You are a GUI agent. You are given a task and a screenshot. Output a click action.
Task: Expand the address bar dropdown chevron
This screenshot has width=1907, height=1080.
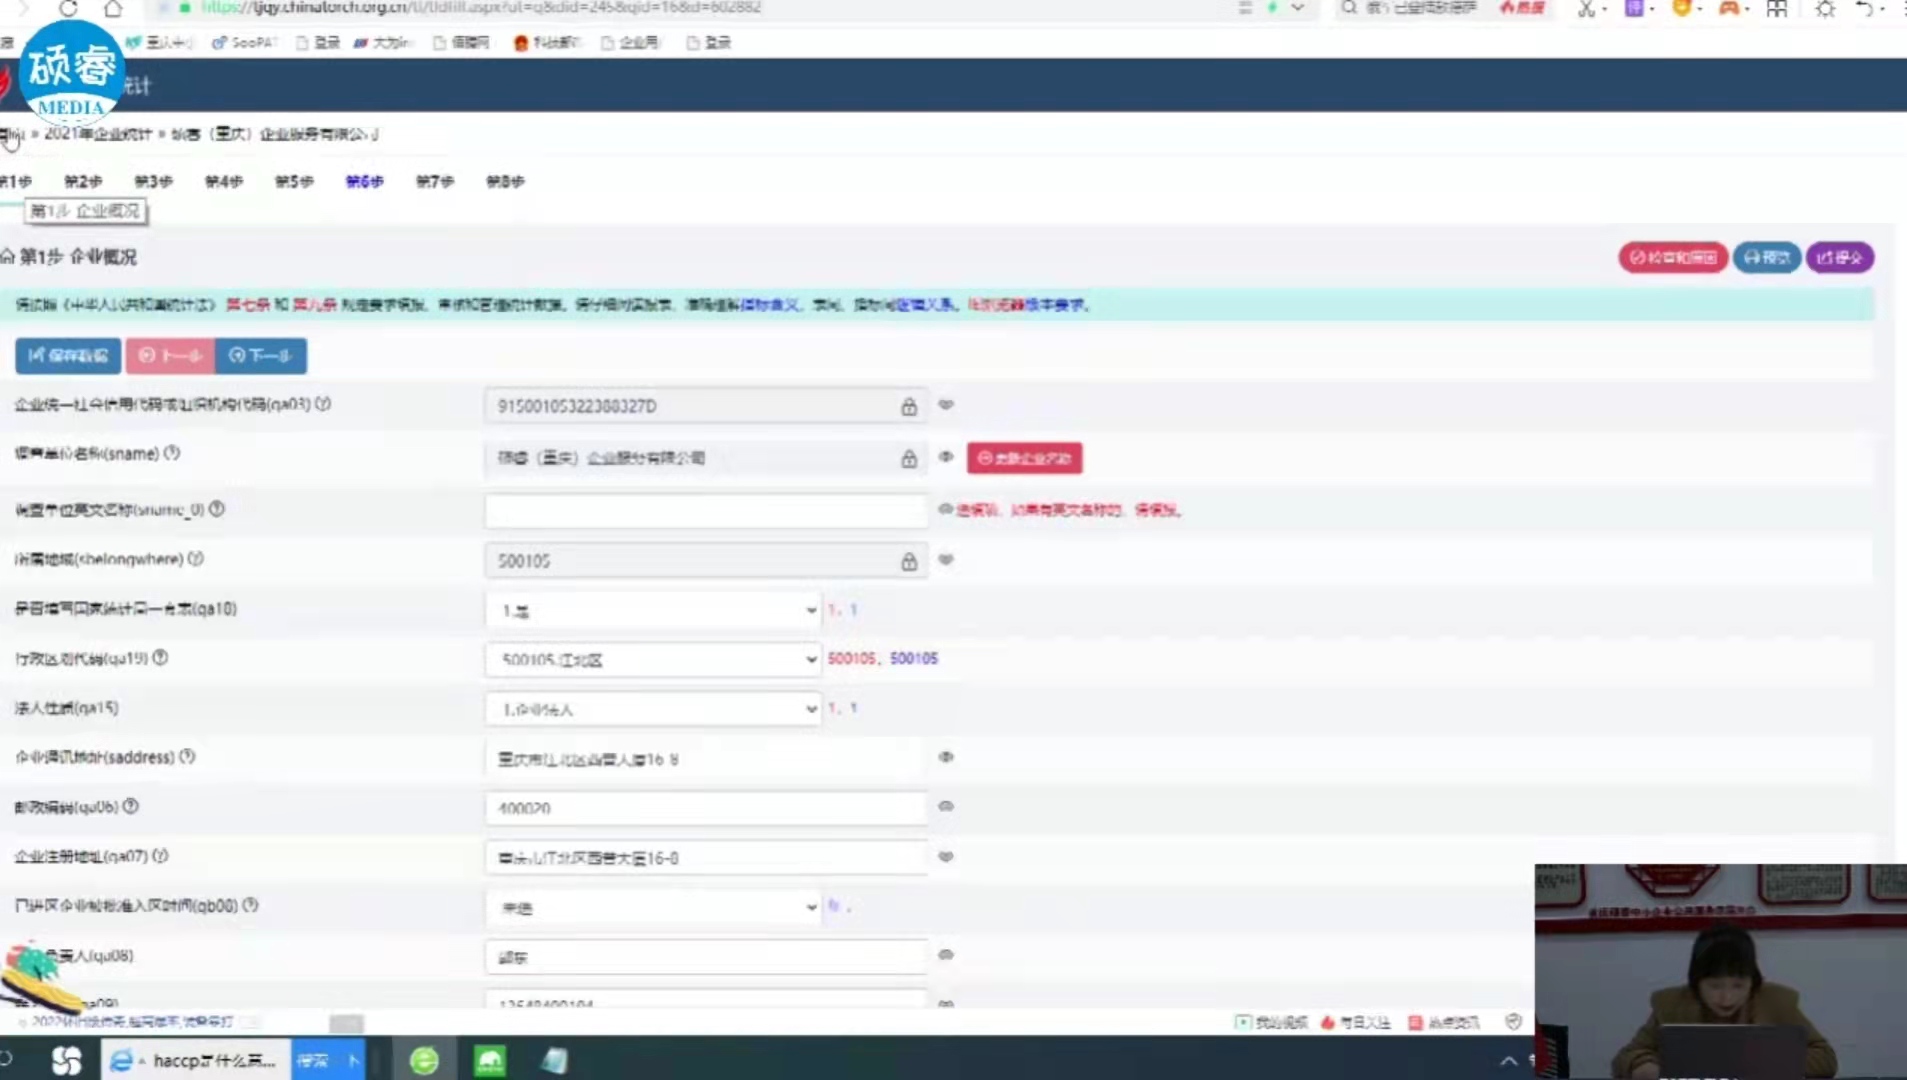click(1297, 8)
